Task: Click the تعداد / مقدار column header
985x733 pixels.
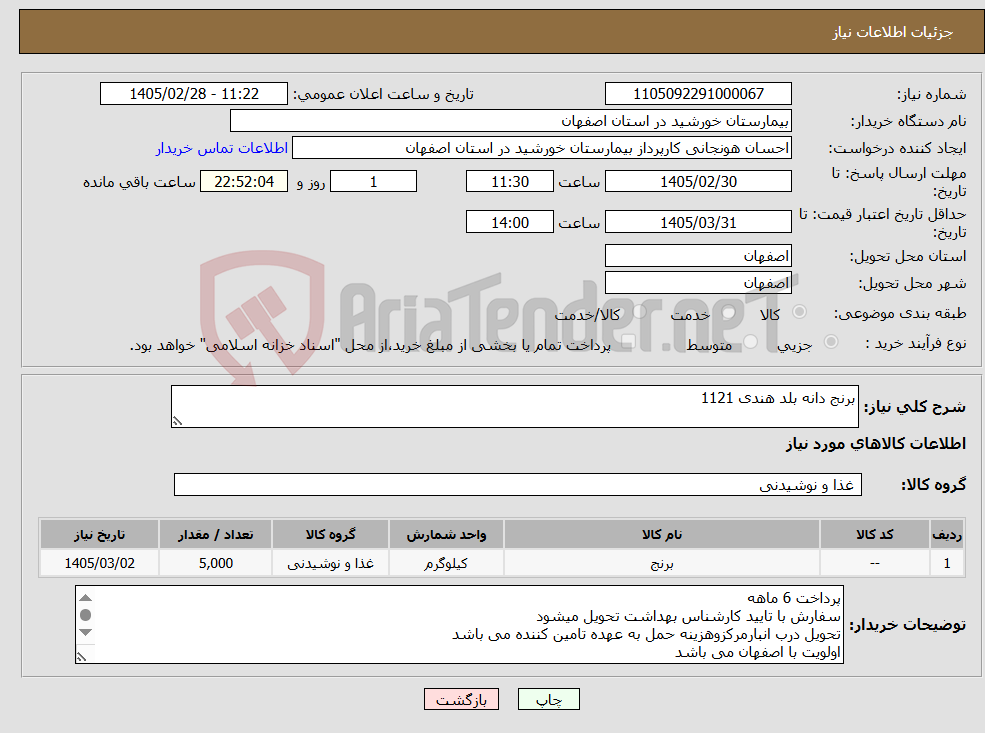Action: coord(215,535)
